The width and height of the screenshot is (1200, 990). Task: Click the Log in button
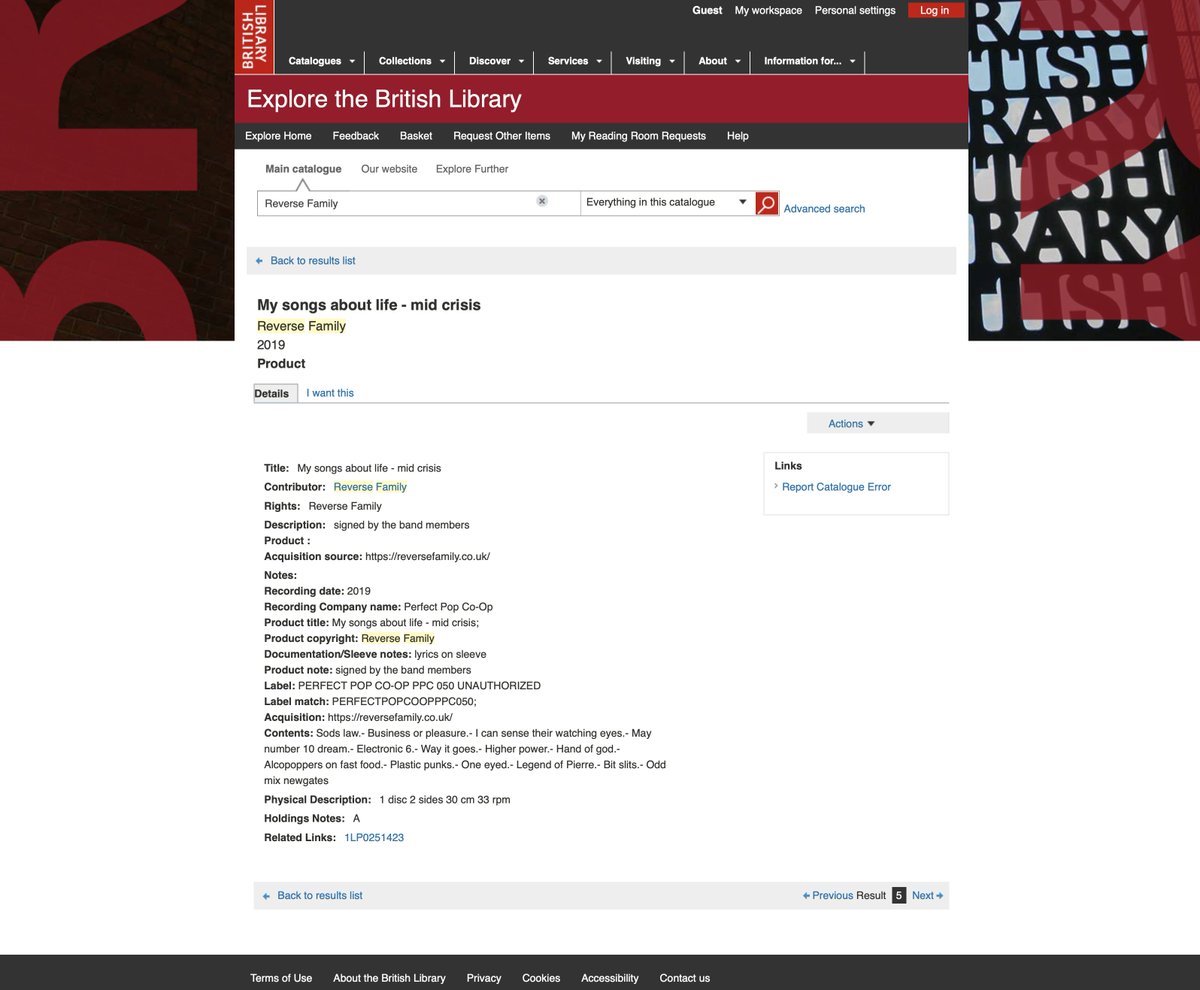[x=936, y=10]
